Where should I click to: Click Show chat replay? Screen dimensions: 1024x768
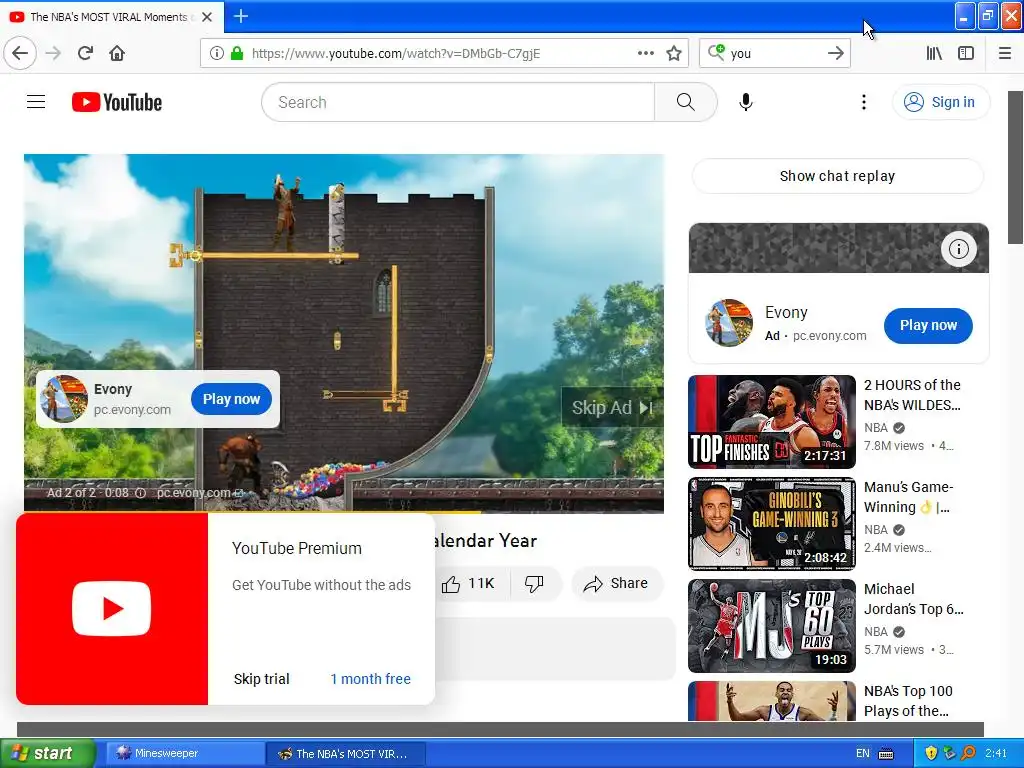pos(837,176)
